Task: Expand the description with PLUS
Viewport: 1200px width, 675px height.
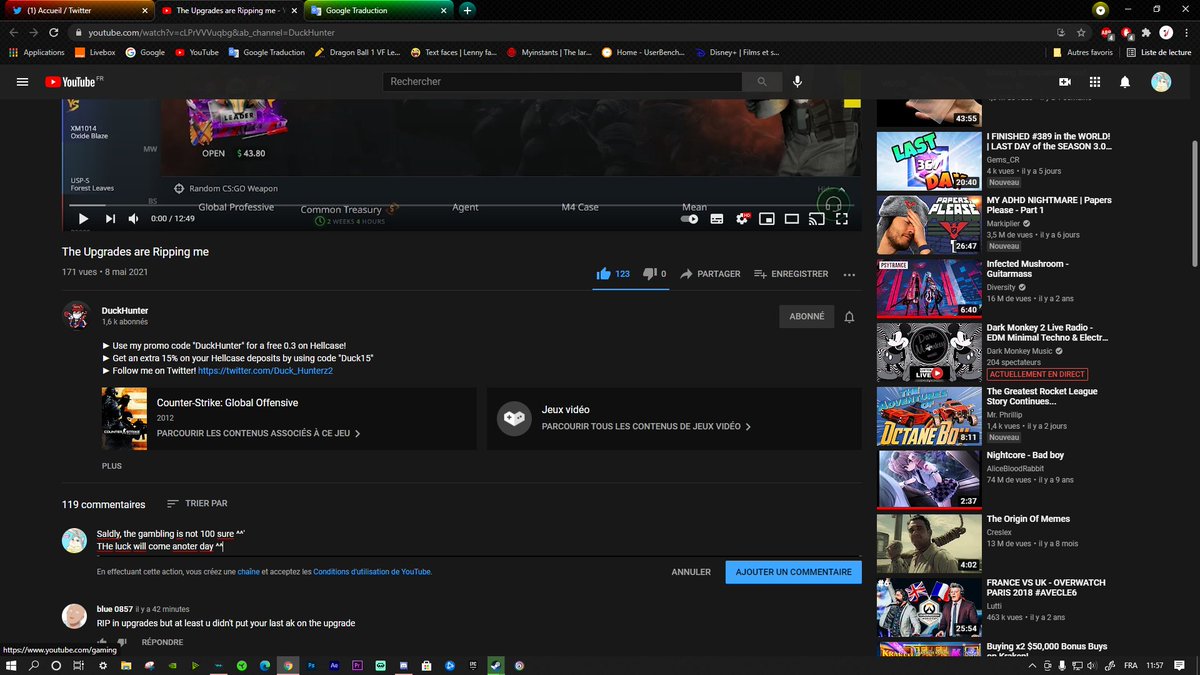Action: pos(112,466)
